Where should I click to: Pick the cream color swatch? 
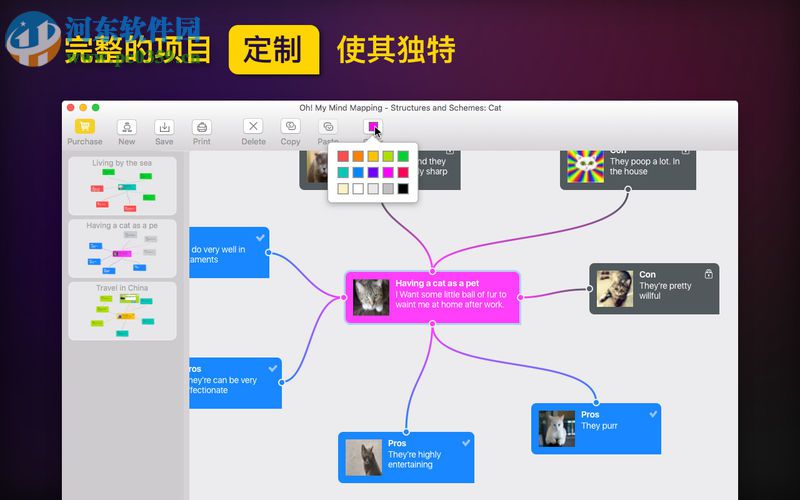click(x=343, y=189)
